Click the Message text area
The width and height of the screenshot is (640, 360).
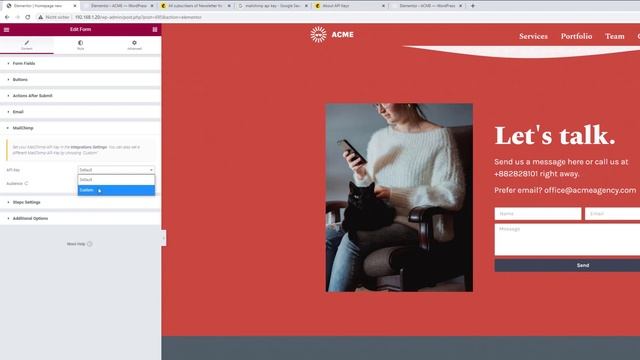click(x=567, y=240)
